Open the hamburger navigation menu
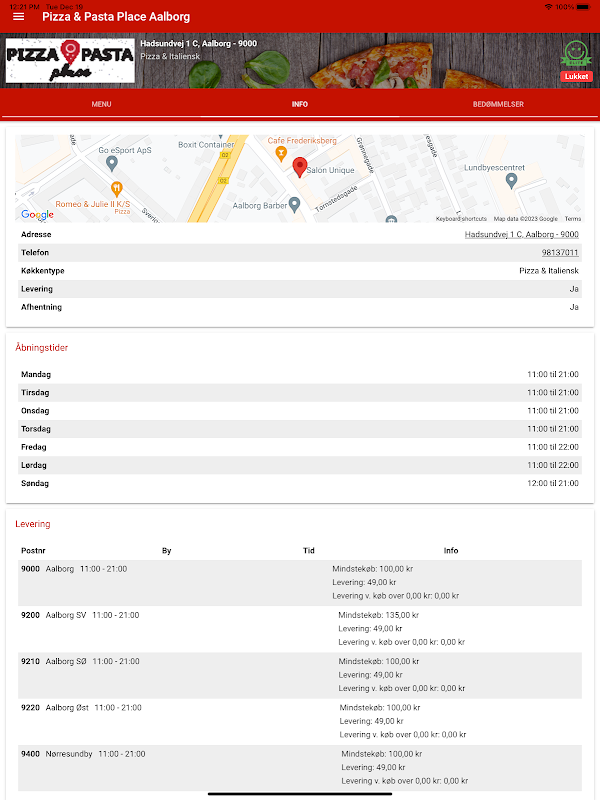Viewport: 600px width, 800px height. 18,16
